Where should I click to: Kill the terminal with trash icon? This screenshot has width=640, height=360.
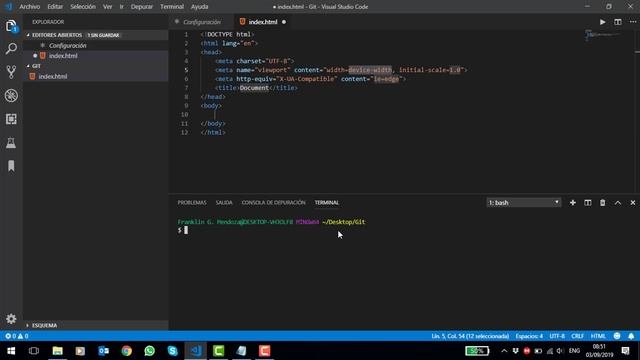(x=602, y=202)
